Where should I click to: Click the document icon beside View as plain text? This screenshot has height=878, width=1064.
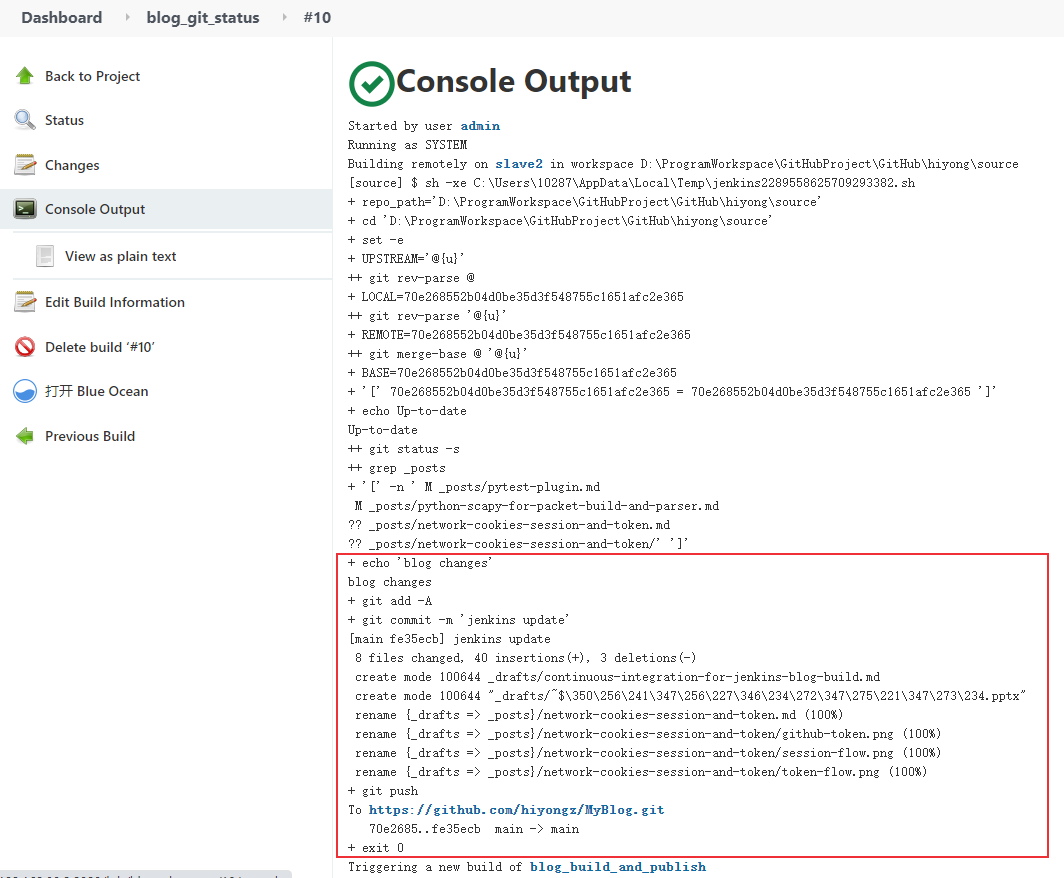45,256
